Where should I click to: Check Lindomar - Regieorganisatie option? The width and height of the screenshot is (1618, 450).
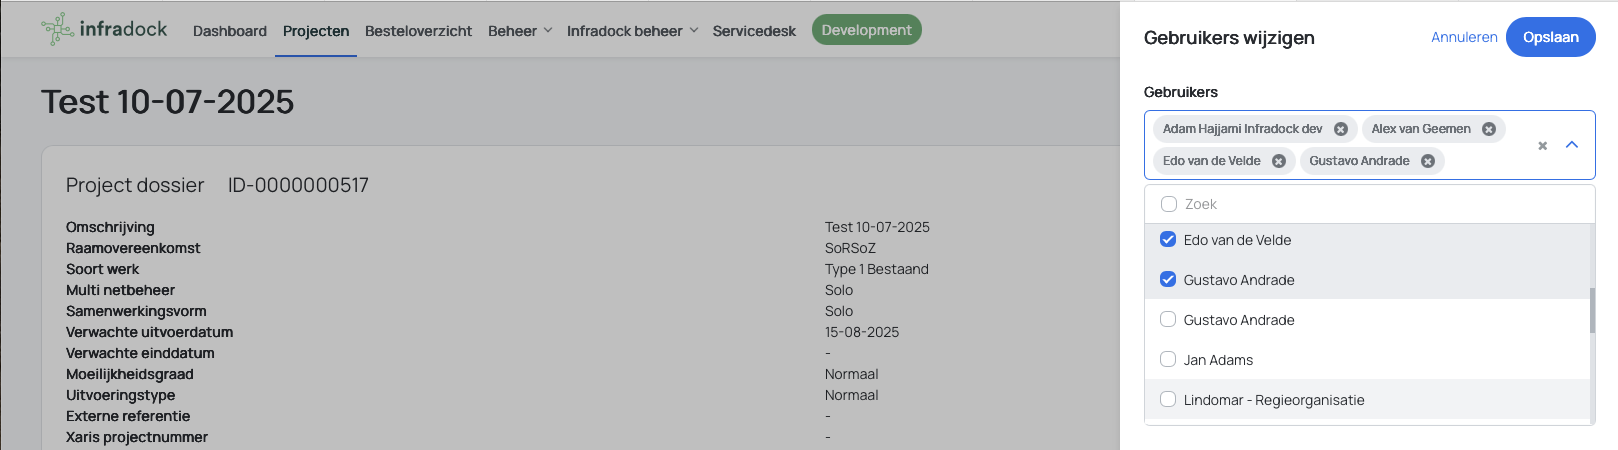pyautogui.click(x=1168, y=399)
